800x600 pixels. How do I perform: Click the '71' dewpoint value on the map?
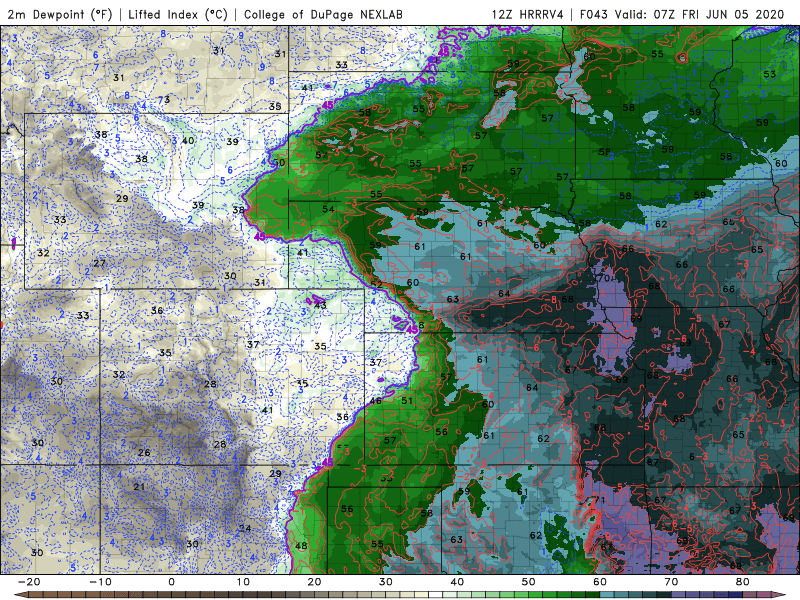tap(599, 499)
